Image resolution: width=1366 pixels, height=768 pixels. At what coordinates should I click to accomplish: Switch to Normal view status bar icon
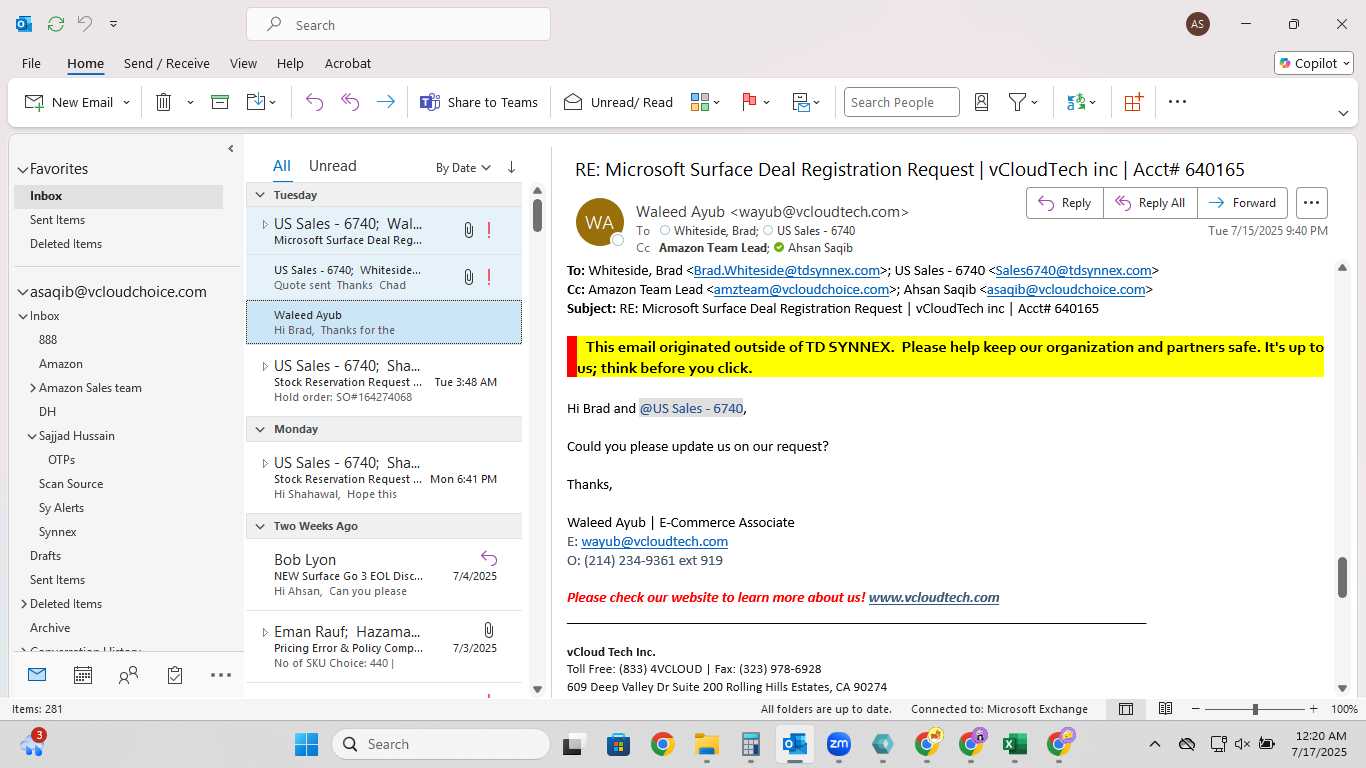[1126, 709]
